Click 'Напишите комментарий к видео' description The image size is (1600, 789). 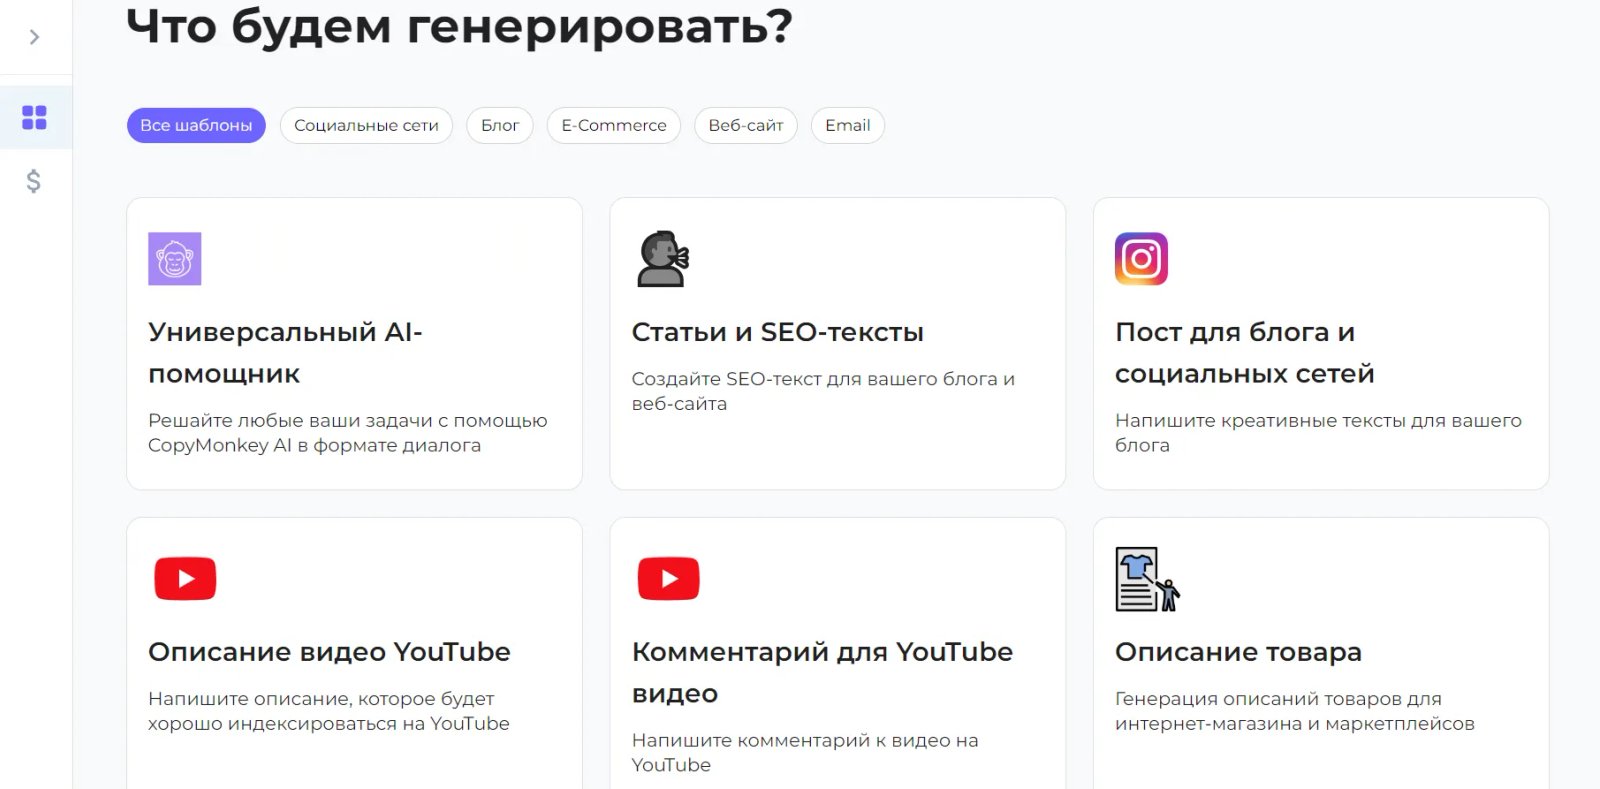coord(805,753)
